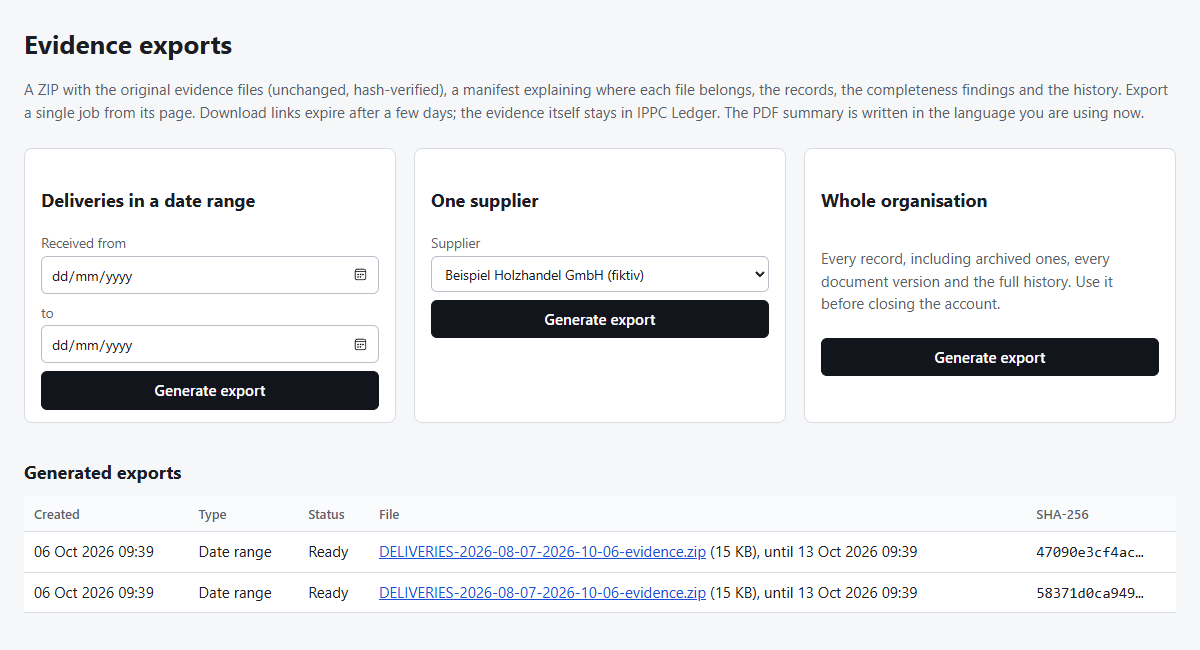Focus the "to" date field
The image size is (1200, 650).
(210, 345)
